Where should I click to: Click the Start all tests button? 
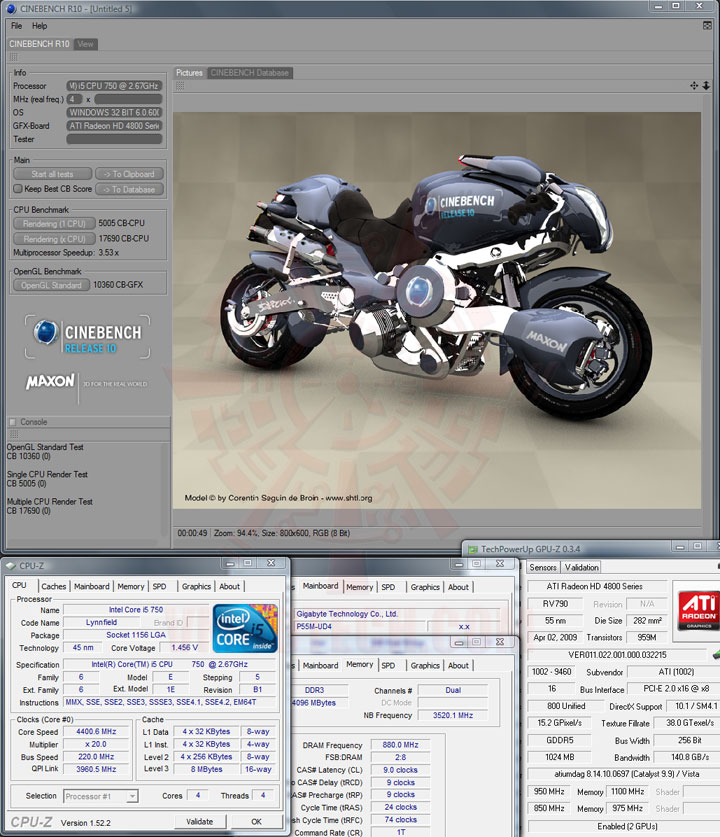click(x=52, y=174)
